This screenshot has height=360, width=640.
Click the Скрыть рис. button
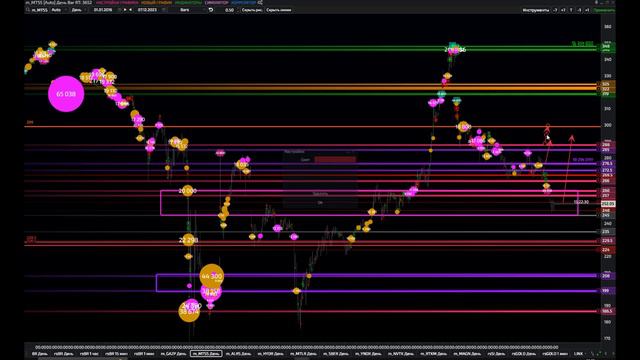pos(251,10)
